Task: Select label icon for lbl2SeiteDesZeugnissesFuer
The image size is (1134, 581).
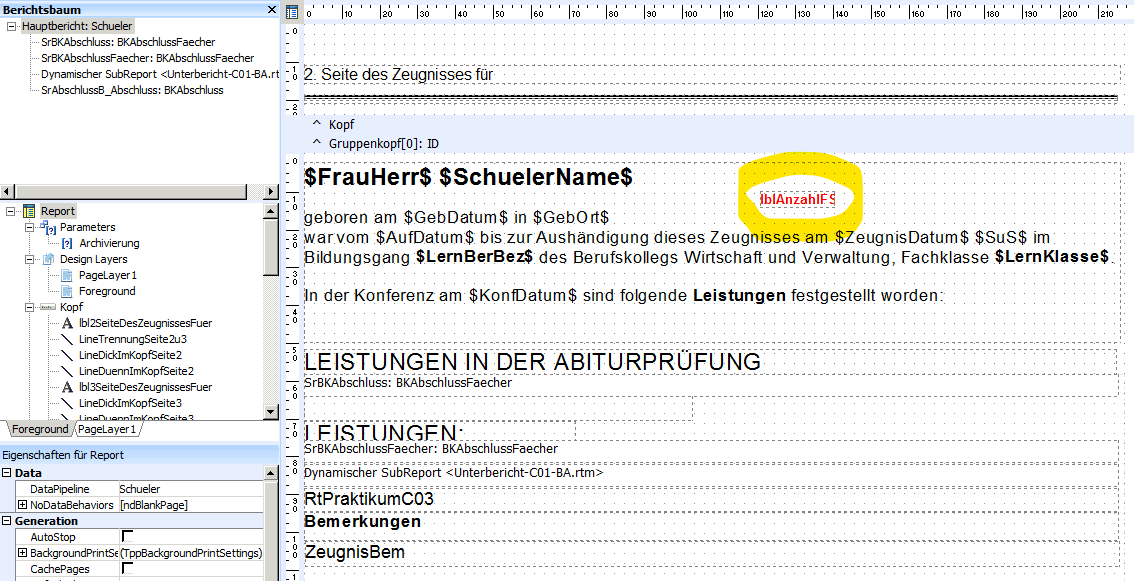Action: pos(67,323)
